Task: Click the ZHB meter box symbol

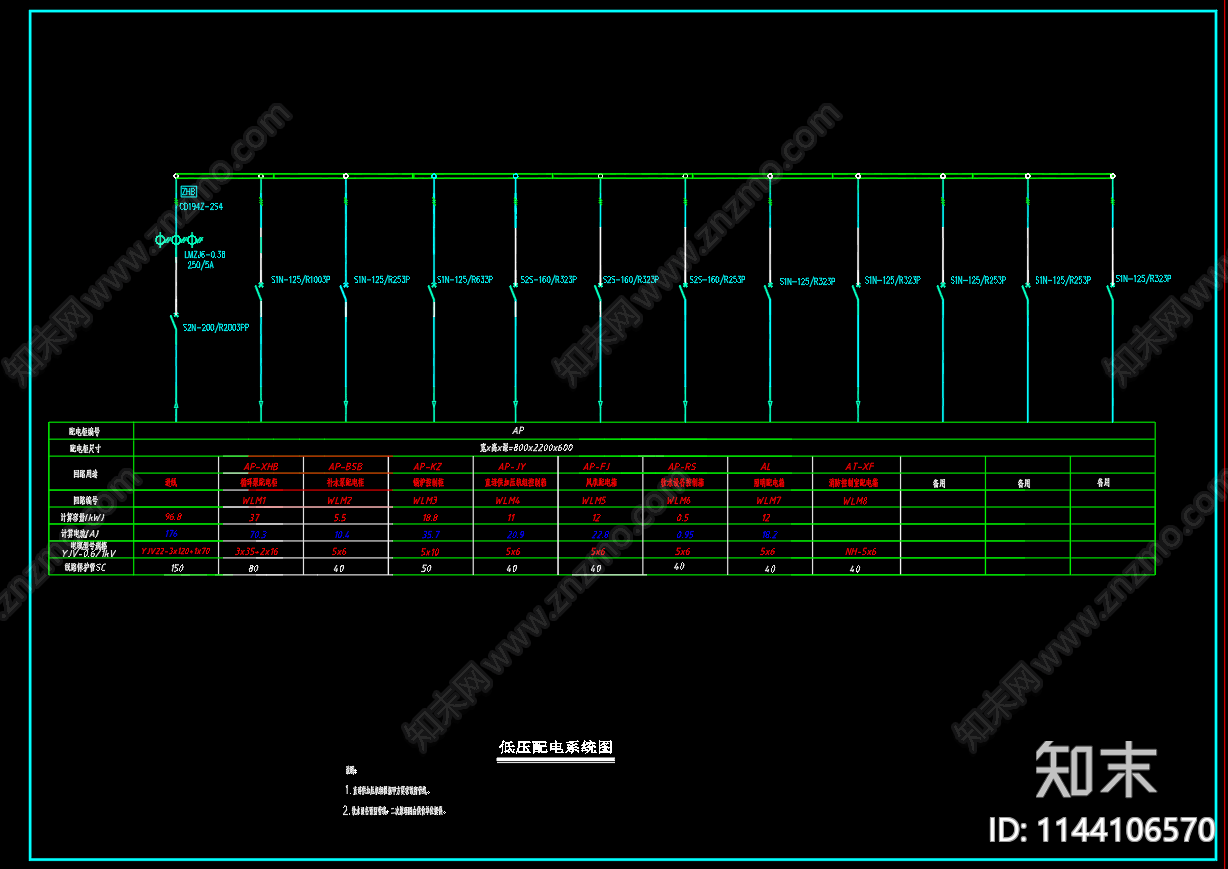Action: [188, 191]
